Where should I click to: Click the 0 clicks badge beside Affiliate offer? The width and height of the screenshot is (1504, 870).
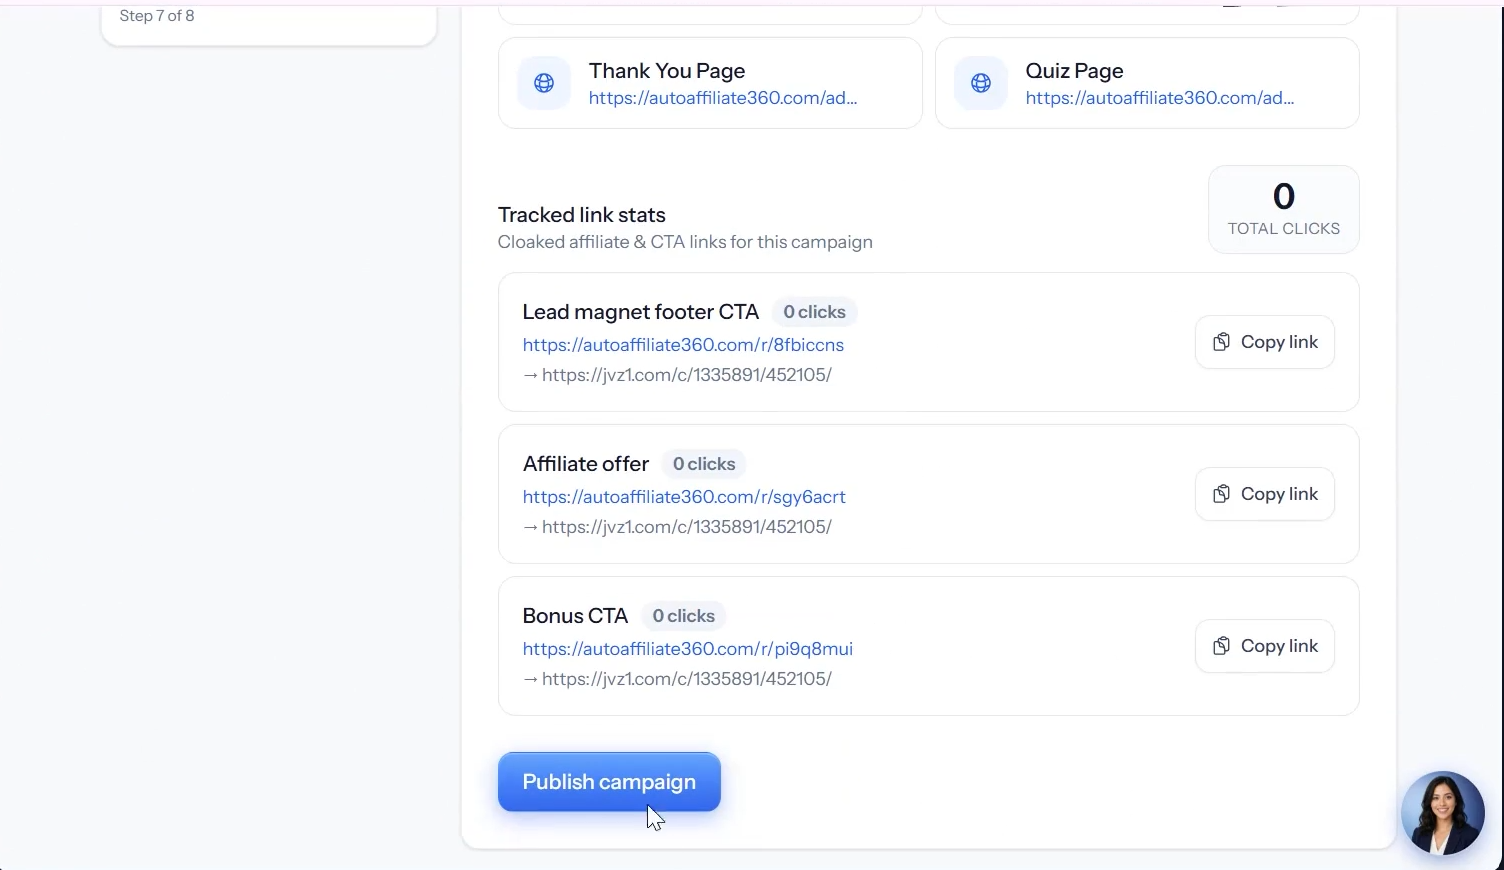point(704,464)
